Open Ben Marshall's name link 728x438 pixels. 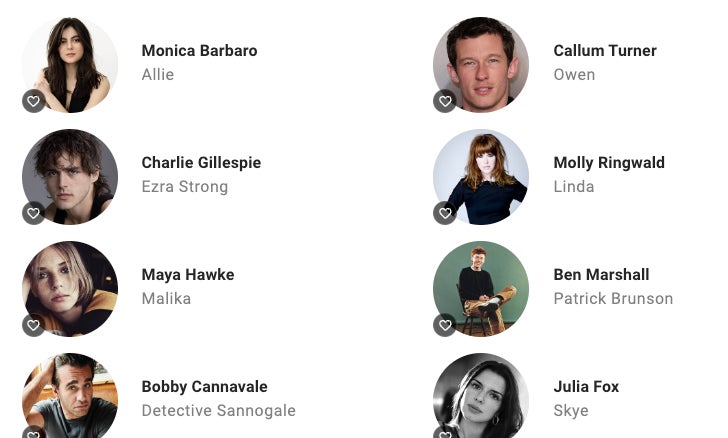coord(601,275)
